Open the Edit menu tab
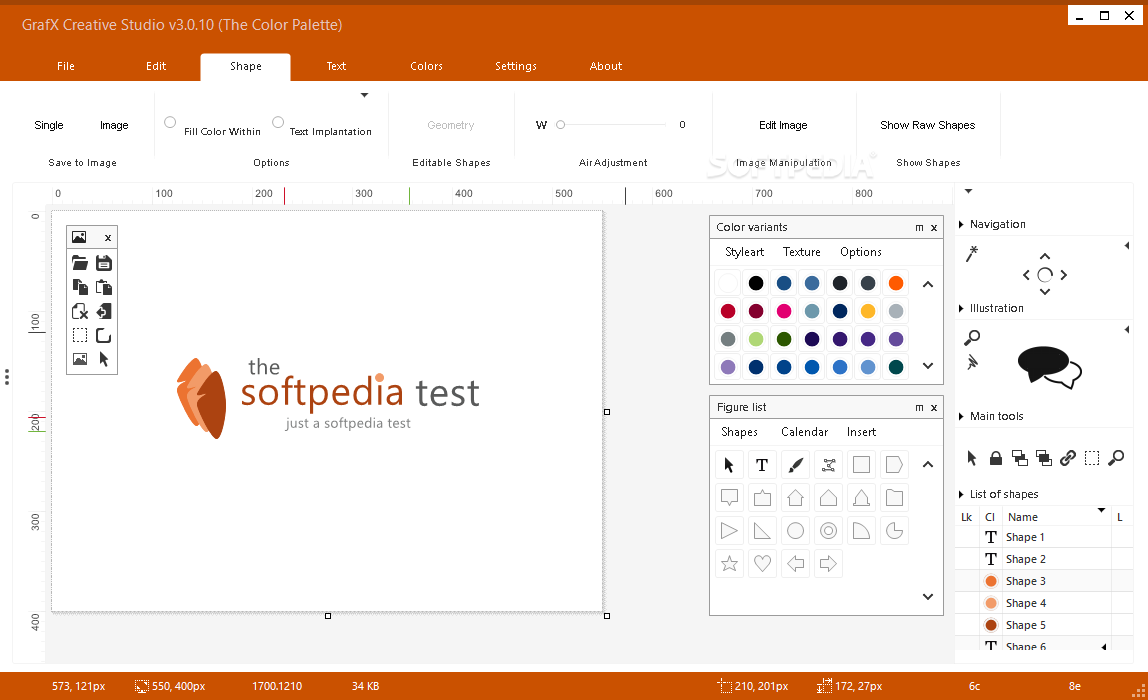The width and height of the screenshot is (1148, 700). (x=156, y=66)
